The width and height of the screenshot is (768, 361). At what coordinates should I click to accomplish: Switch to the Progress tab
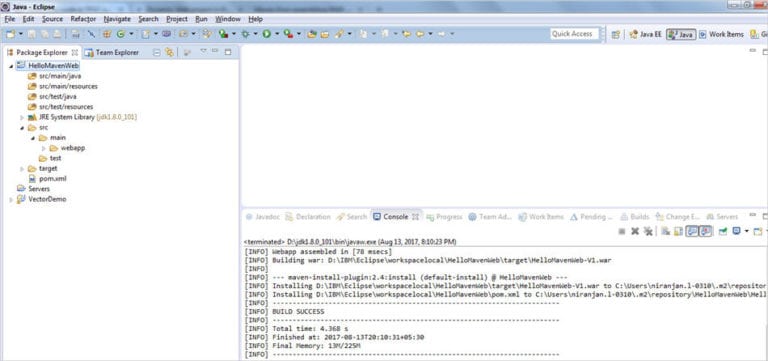[x=444, y=217]
